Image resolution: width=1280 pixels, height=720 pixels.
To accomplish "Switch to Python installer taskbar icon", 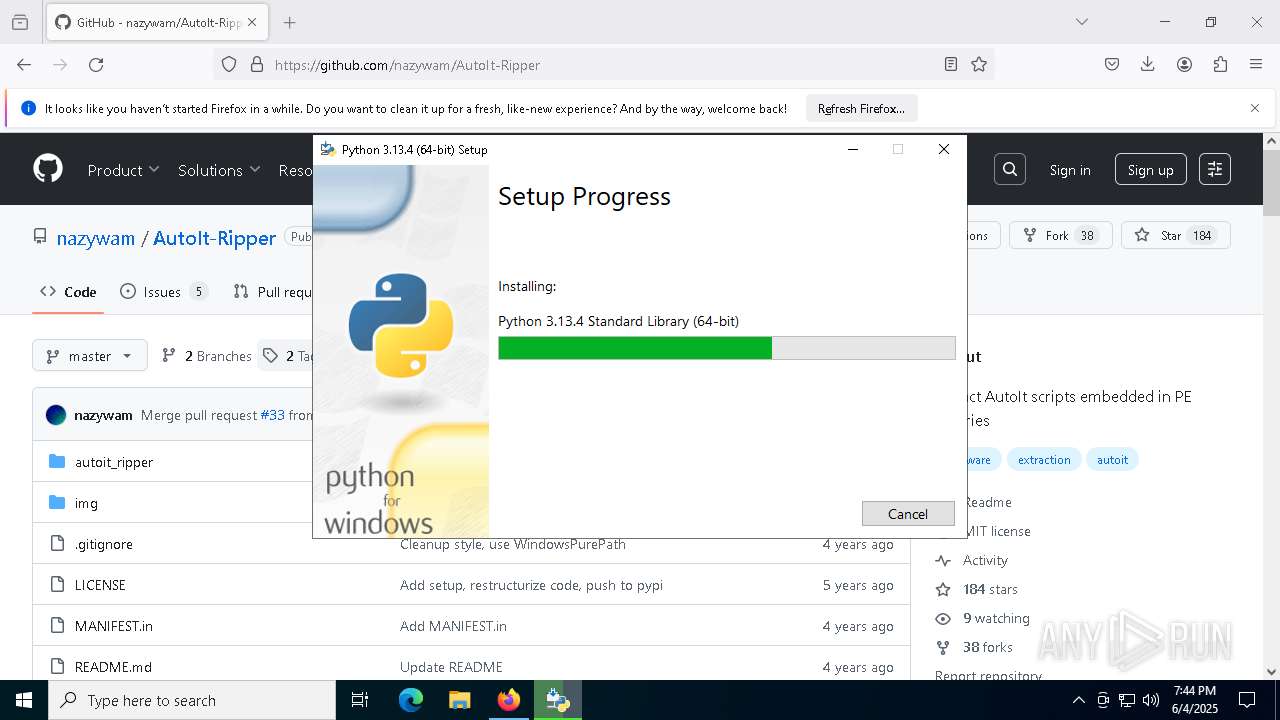I will (558, 700).
